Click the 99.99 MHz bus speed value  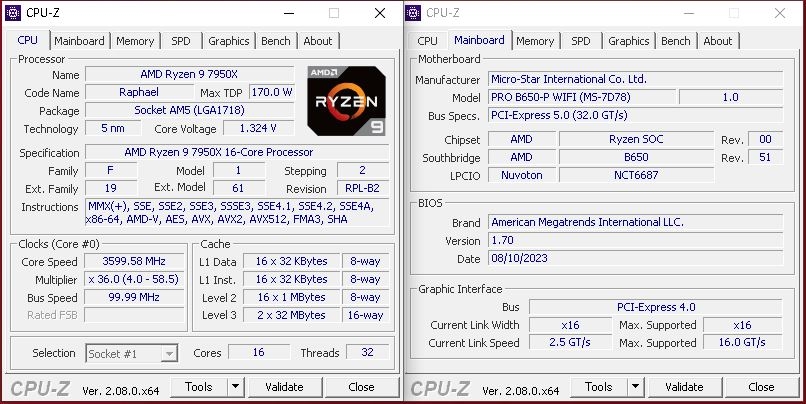point(134,298)
